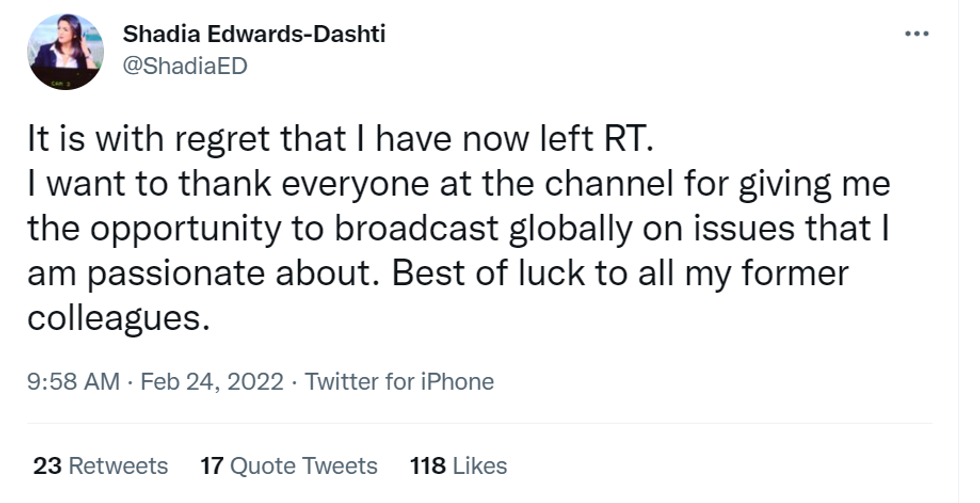Image resolution: width=980 pixels, height=503 pixels.
Task: Click the quote tweet count number 17
Action: click(x=211, y=465)
